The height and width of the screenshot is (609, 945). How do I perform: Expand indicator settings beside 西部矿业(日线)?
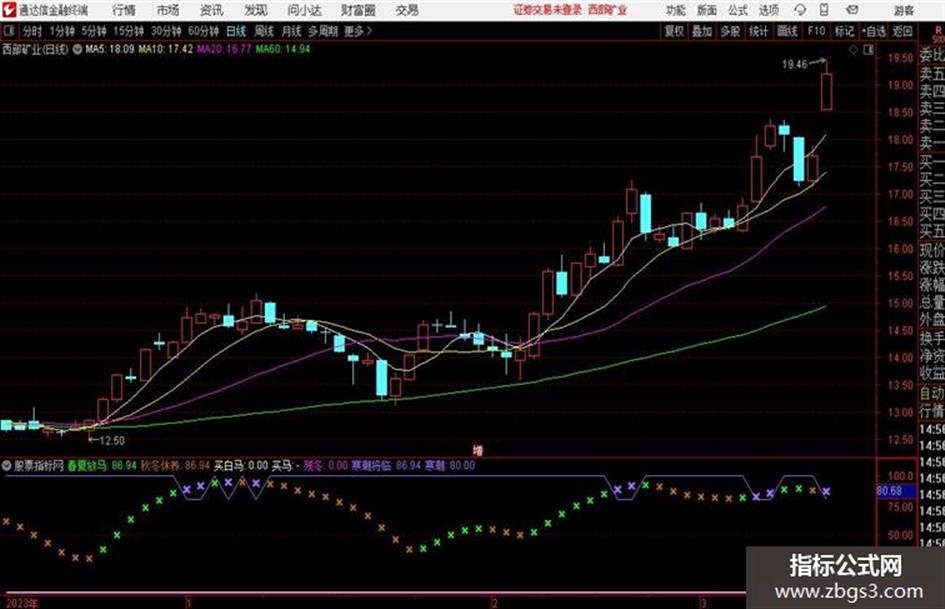(x=77, y=49)
